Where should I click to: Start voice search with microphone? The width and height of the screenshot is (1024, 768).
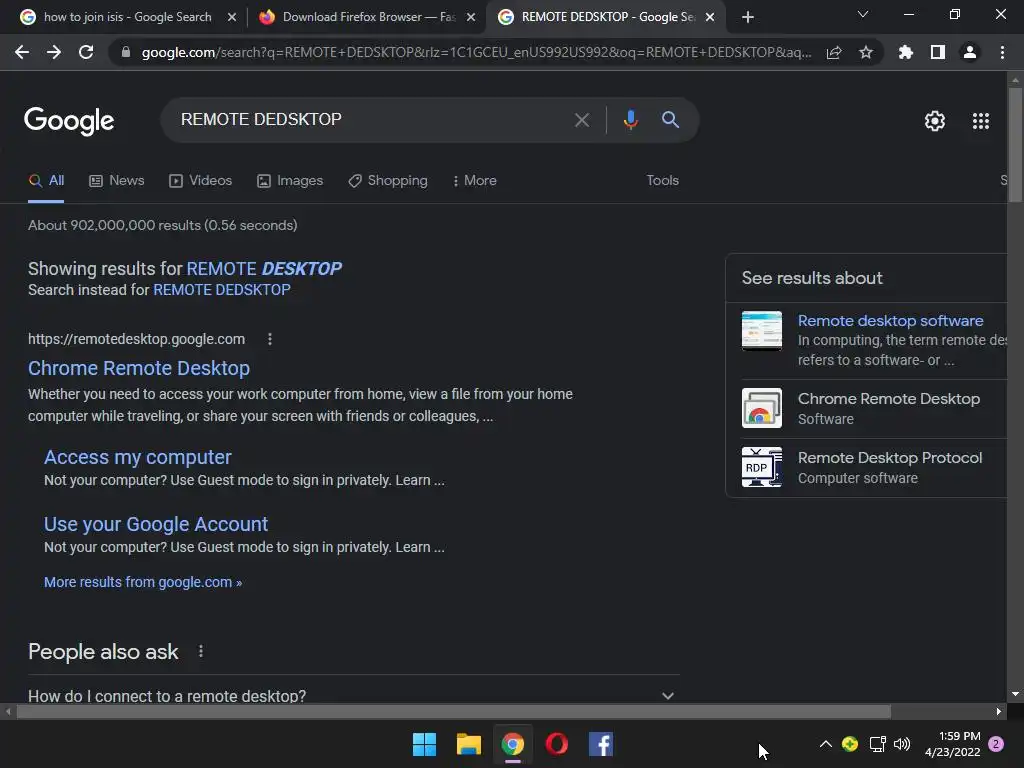click(630, 120)
